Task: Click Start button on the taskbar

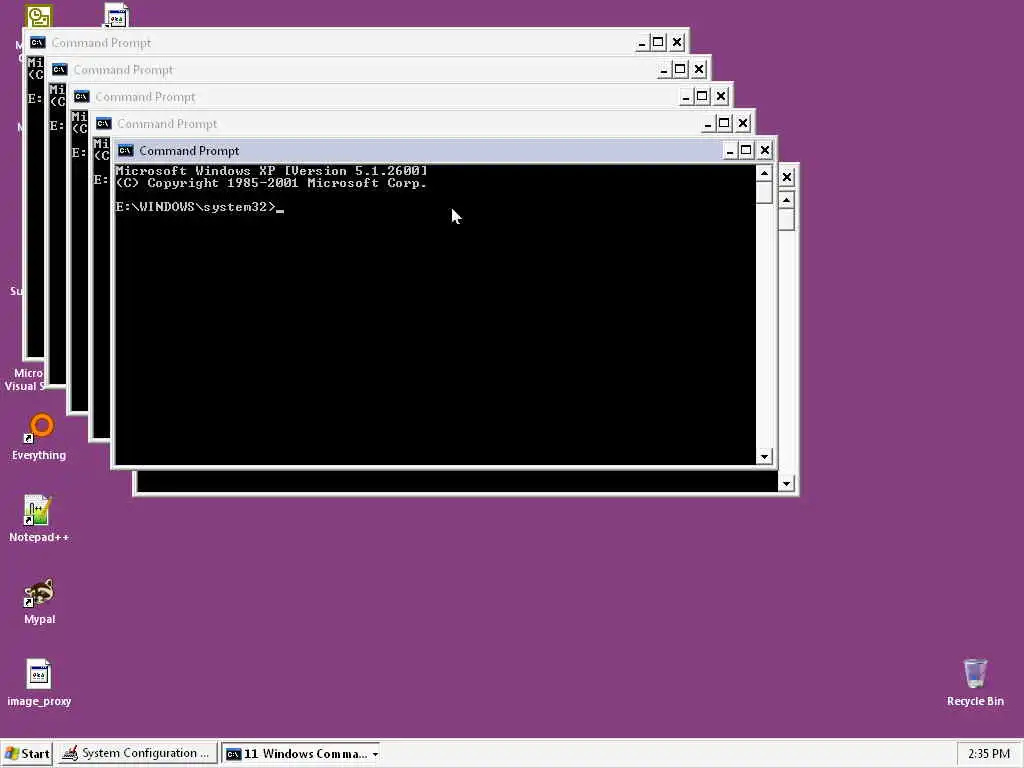Action: [x=27, y=754]
